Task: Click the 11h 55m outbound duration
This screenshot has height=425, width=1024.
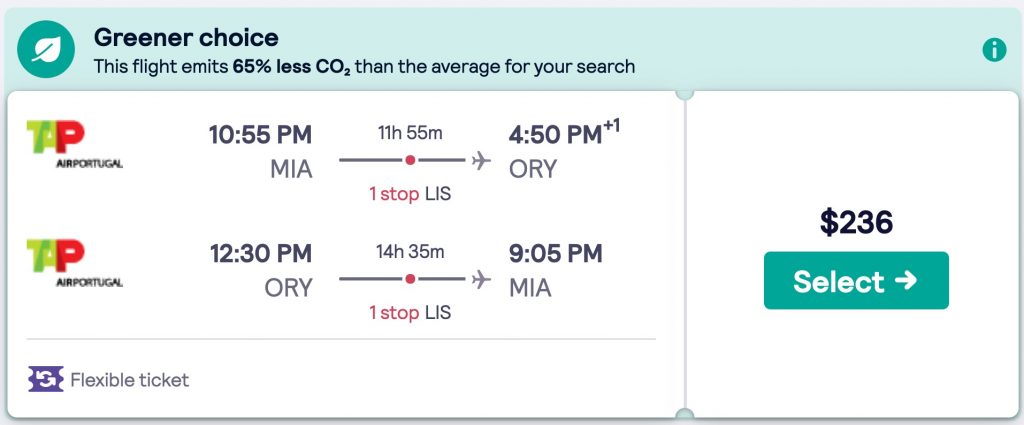Action: pyautogui.click(x=410, y=132)
